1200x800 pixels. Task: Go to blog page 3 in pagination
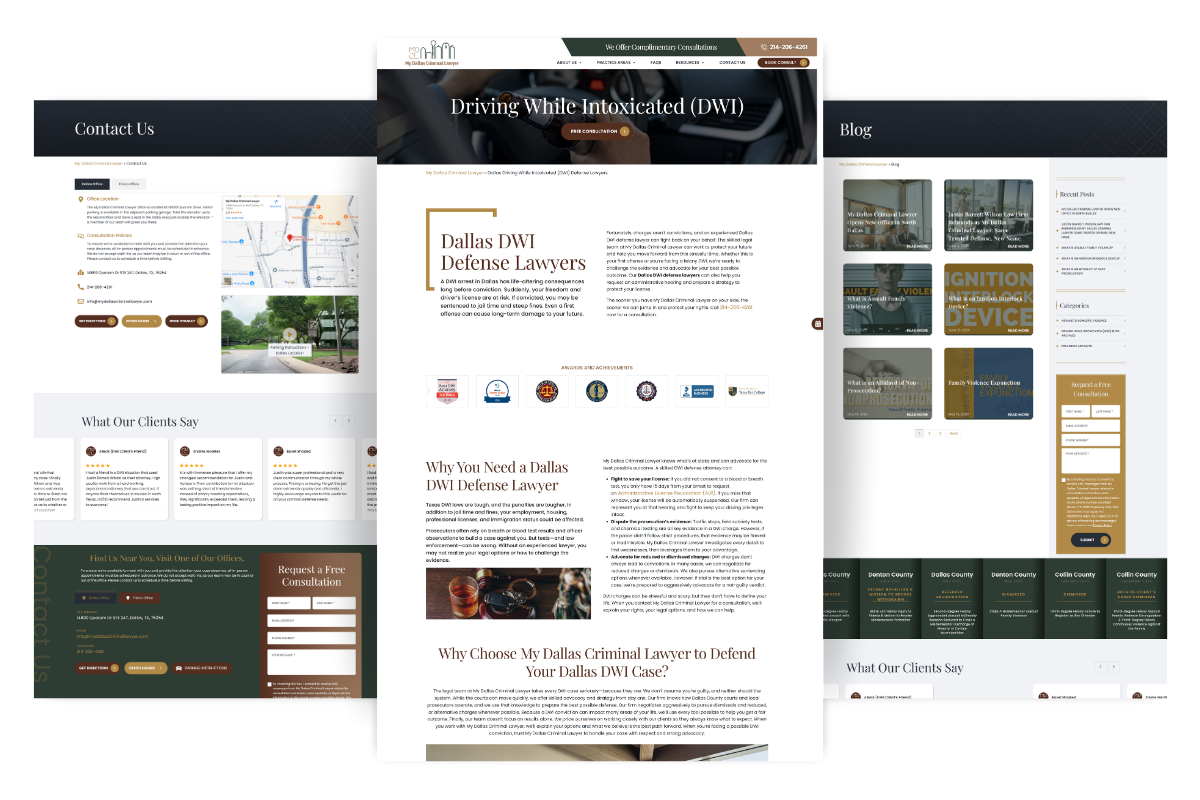(x=940, y=433)
